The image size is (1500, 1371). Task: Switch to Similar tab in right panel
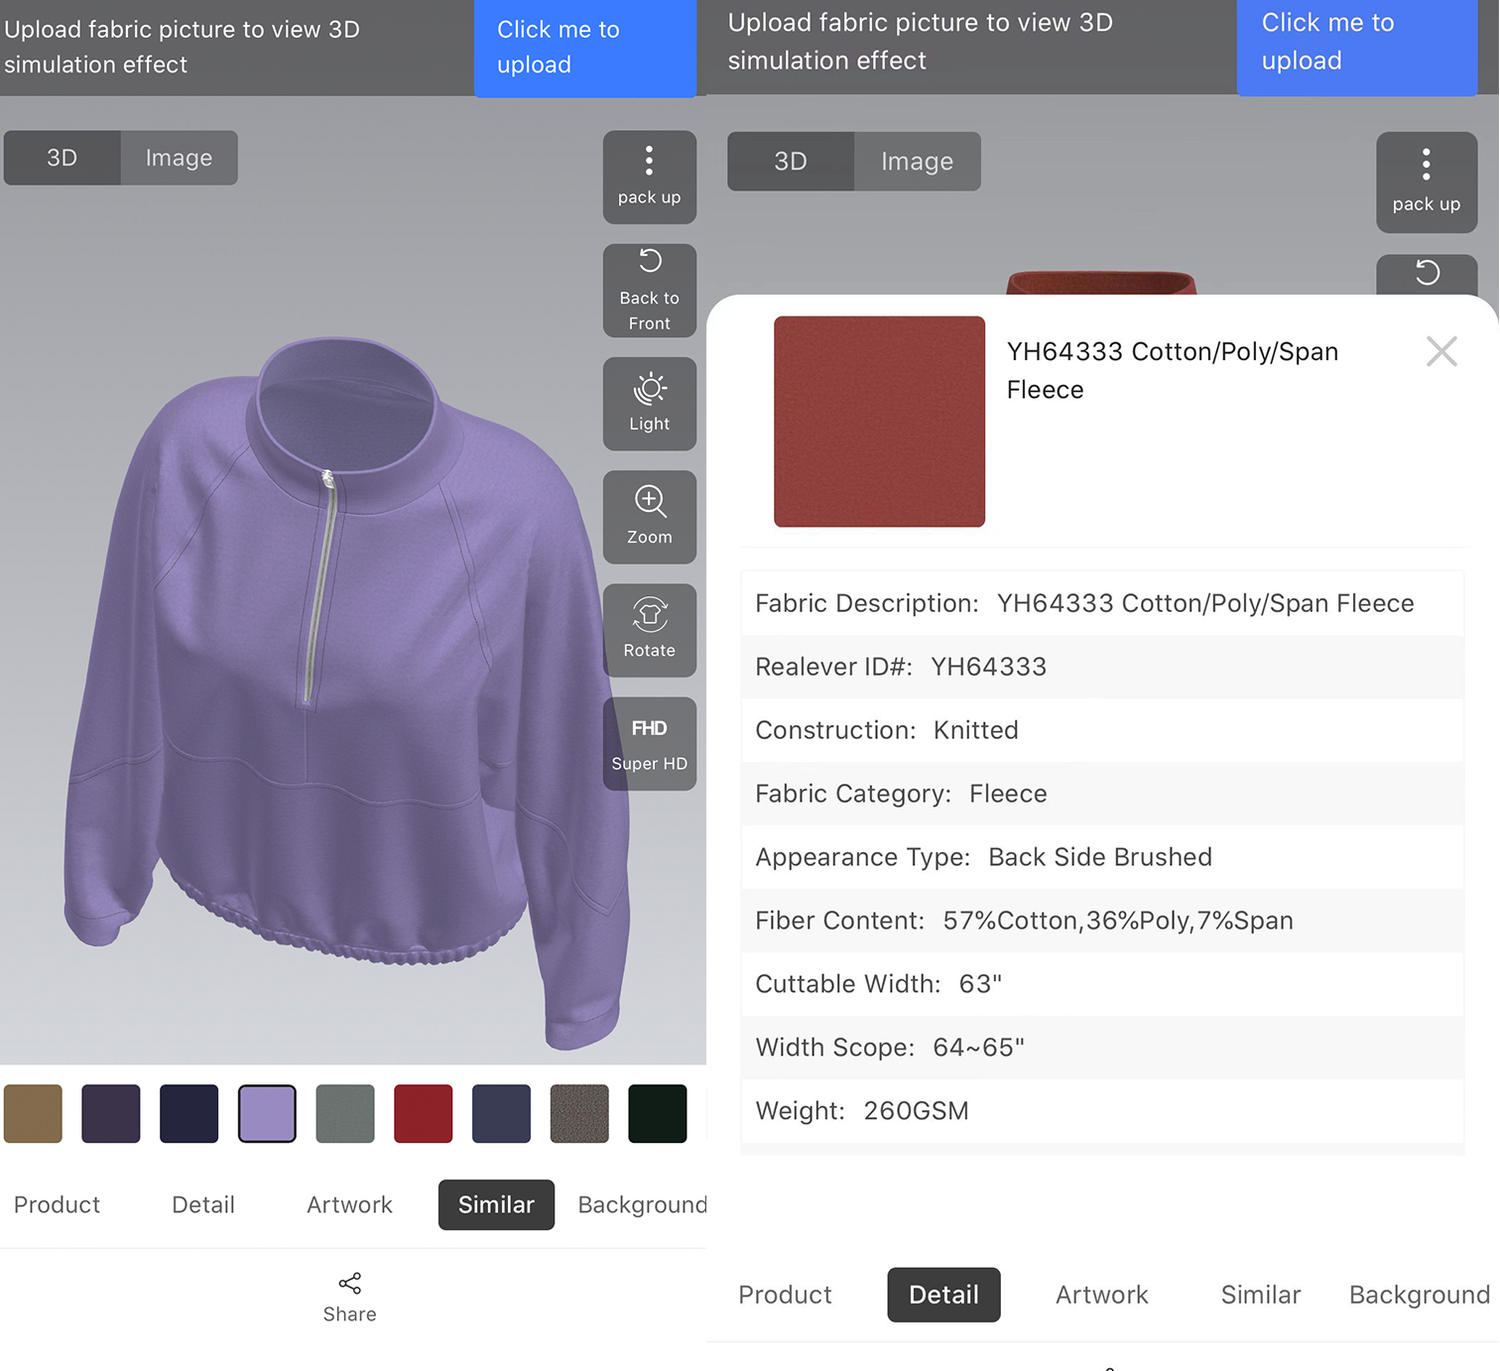click(1260, 1295)
